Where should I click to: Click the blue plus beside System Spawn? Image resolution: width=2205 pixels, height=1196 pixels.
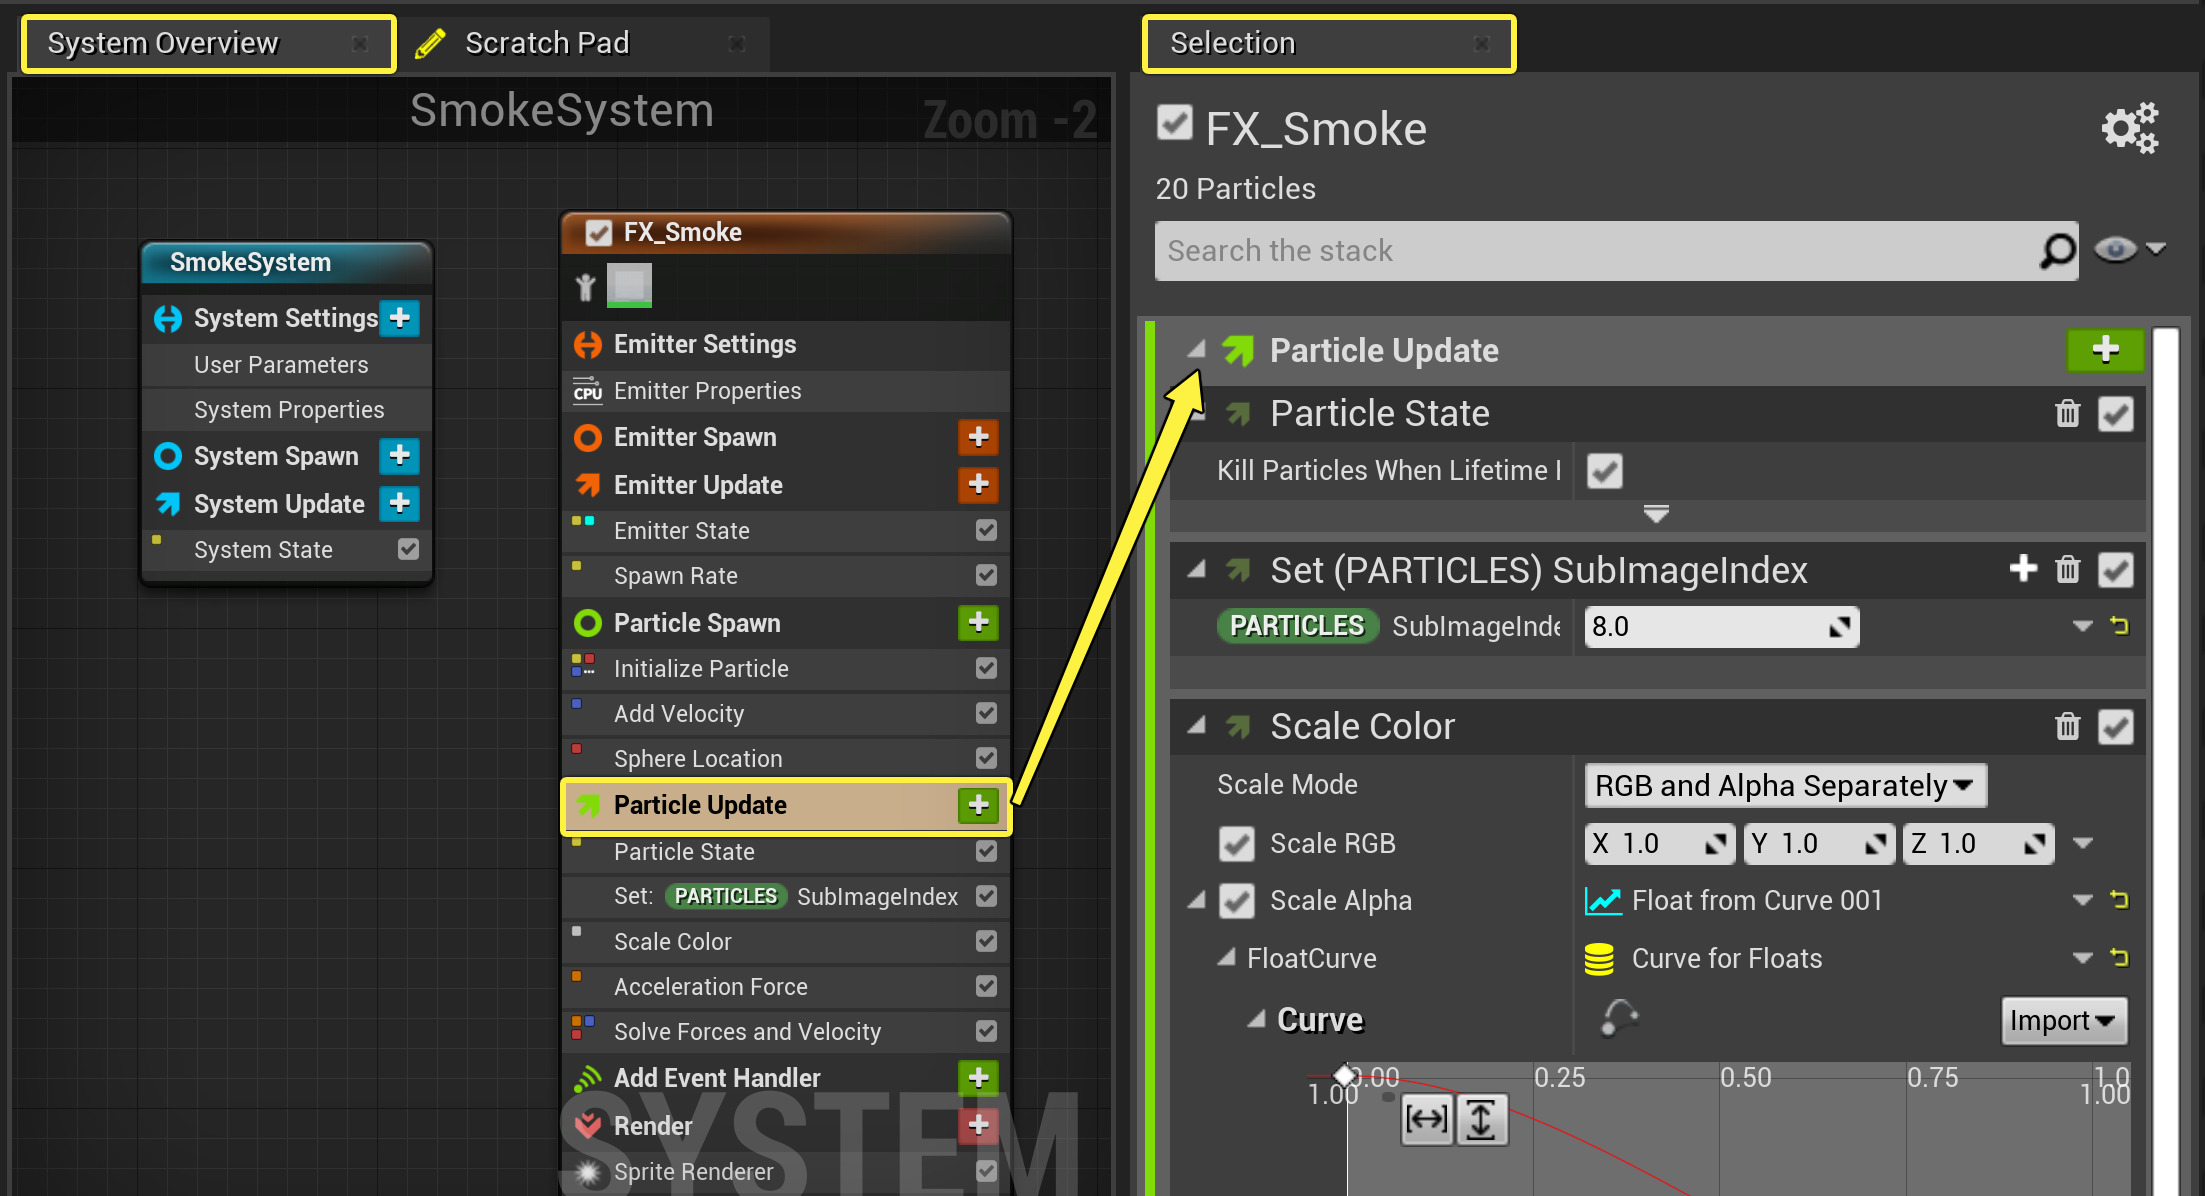coord(399,456)
